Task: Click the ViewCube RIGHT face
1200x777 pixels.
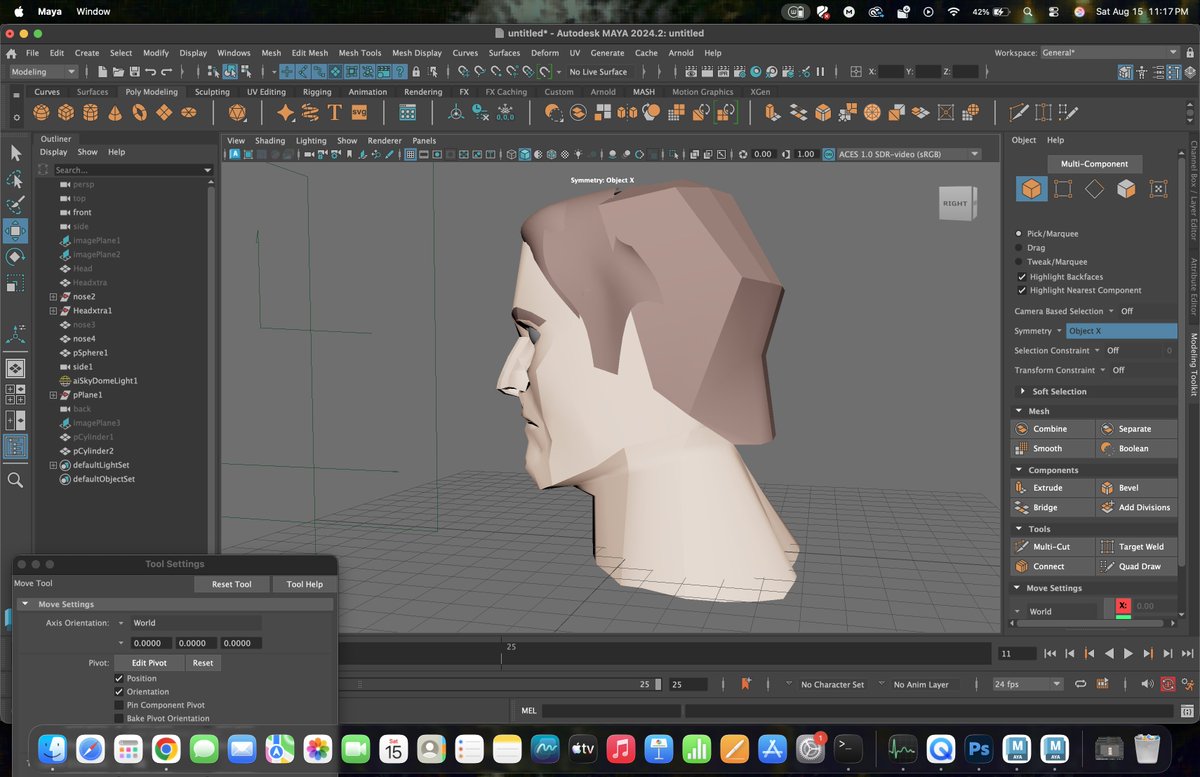Action: [x=955, y=203]
